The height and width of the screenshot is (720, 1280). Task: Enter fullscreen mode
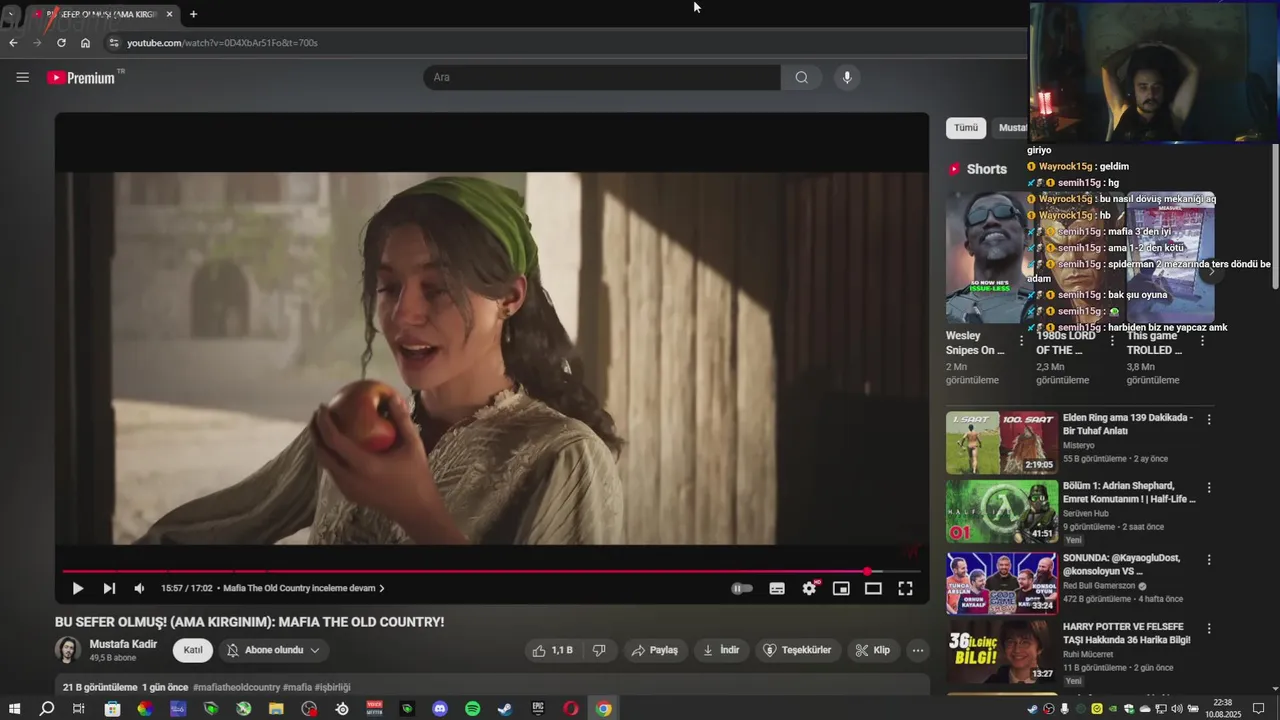coord(905,588)
